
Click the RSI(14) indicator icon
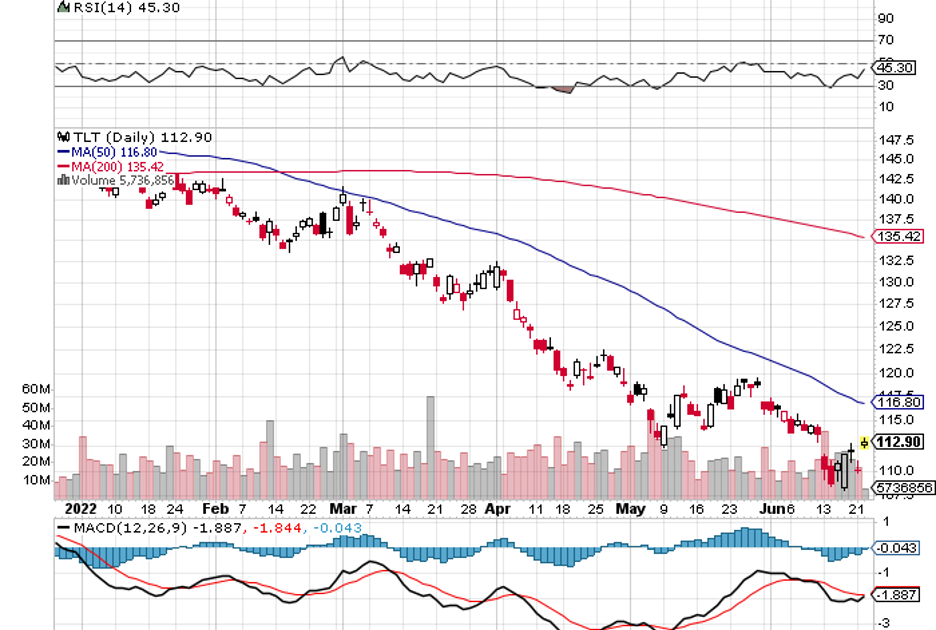coord(63,7)
